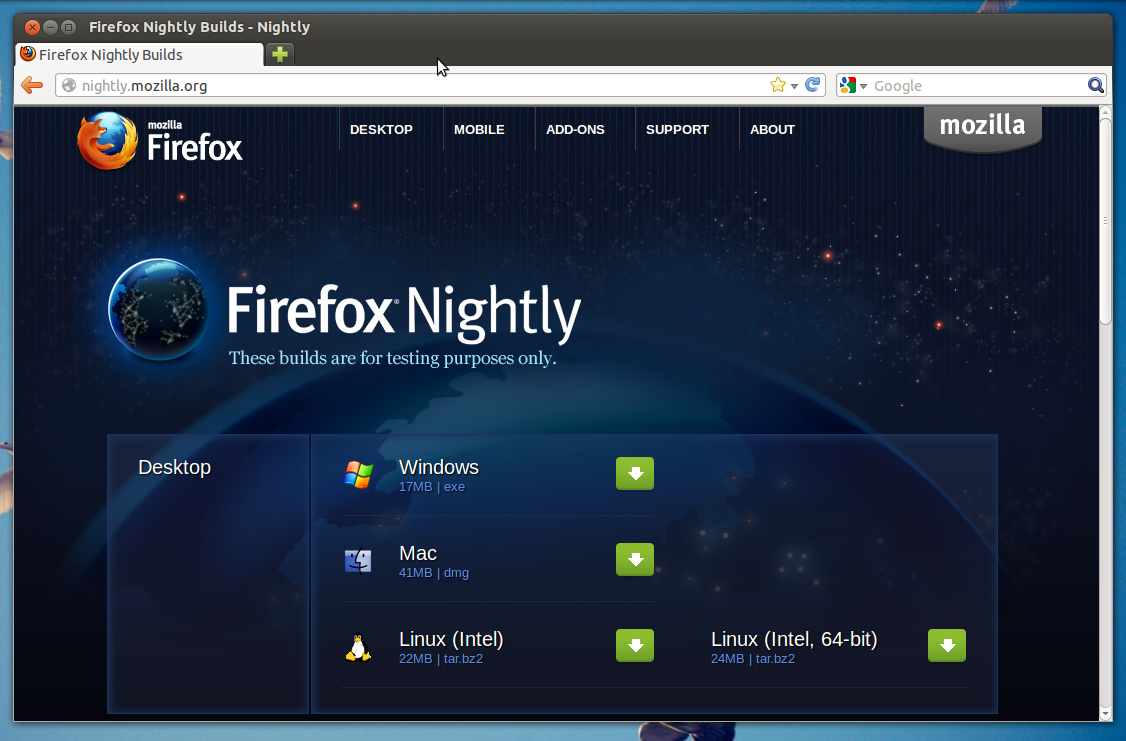Open a new tab with the plus button

click(280, 54)
